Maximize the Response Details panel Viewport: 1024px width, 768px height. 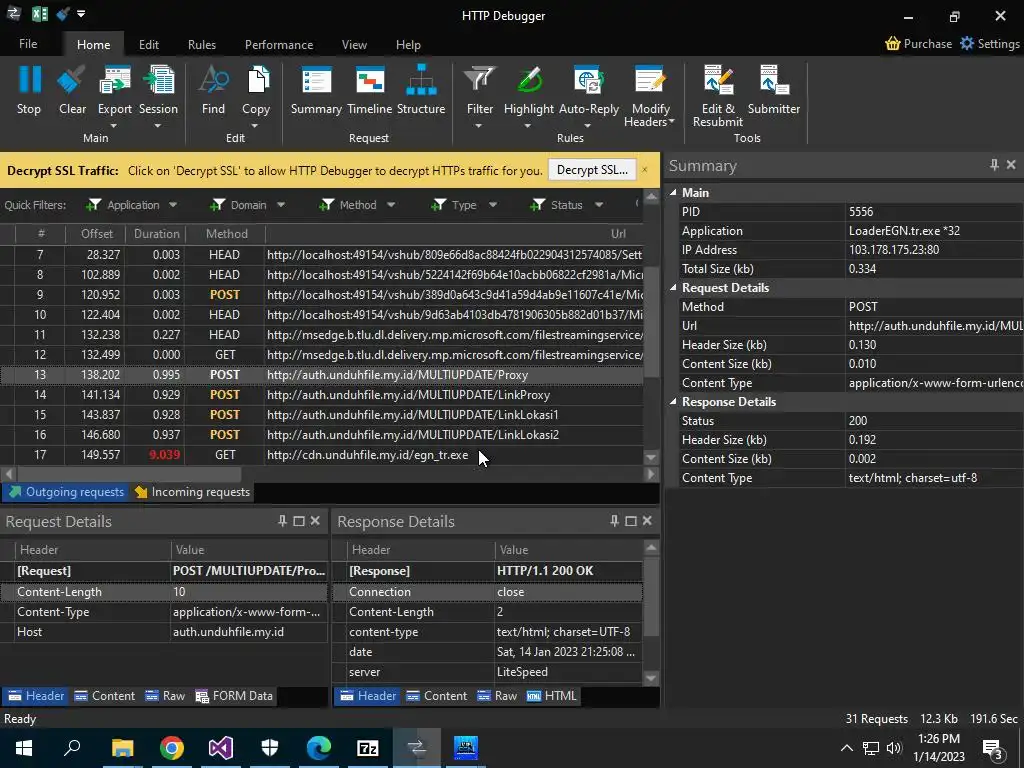[631, 520]
